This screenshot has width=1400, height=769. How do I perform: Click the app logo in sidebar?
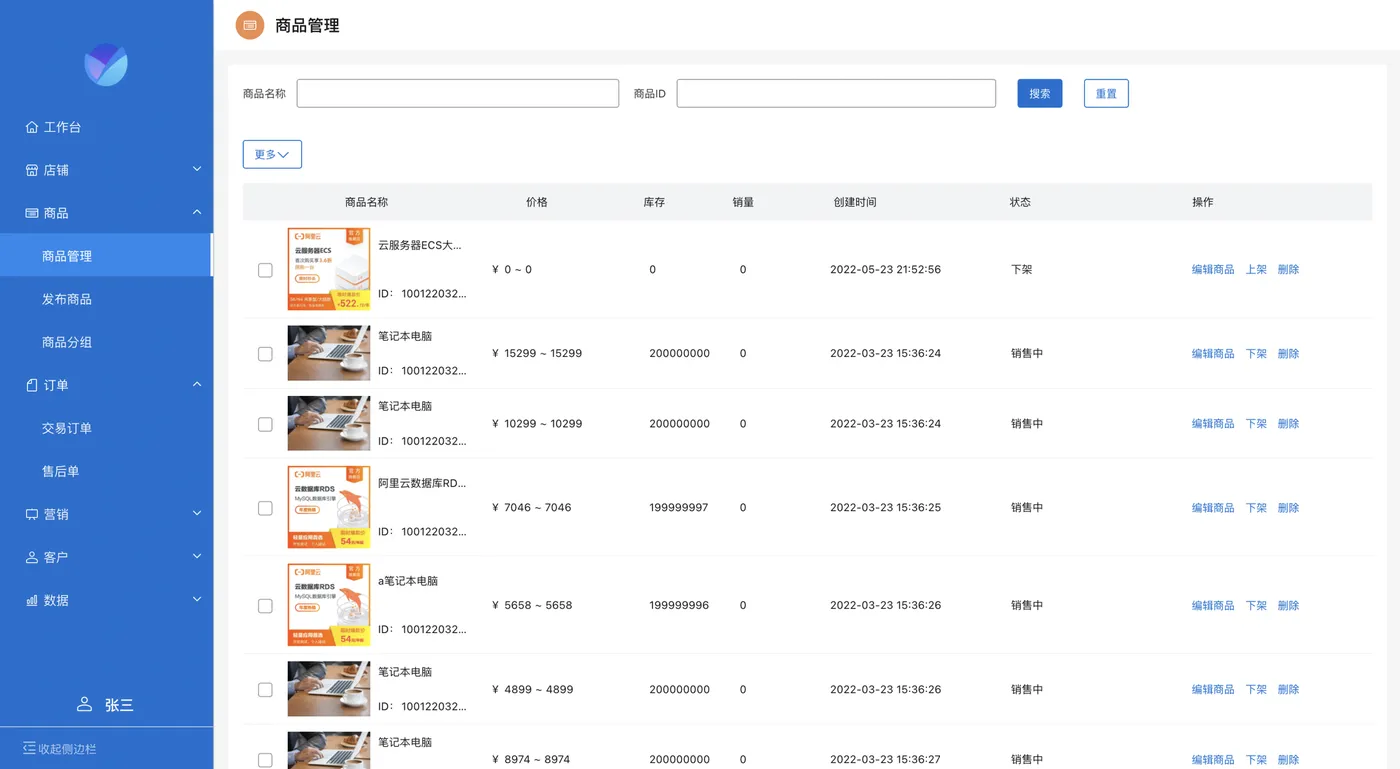point(106,65)
